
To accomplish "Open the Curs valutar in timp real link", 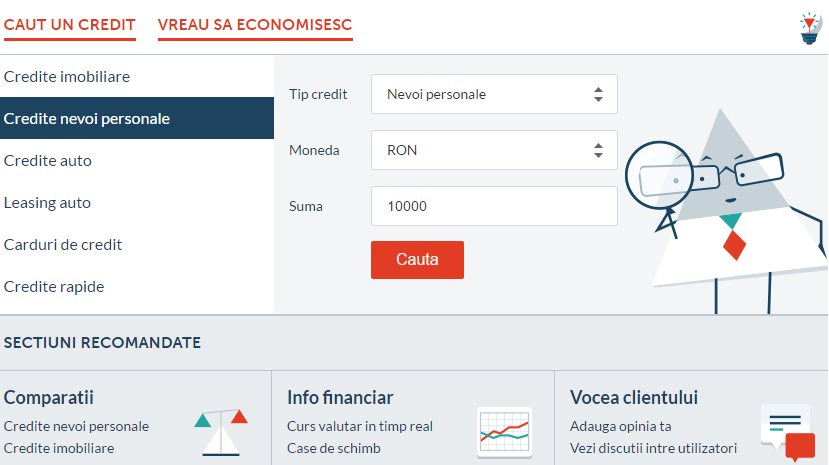I will coord(360,426).
